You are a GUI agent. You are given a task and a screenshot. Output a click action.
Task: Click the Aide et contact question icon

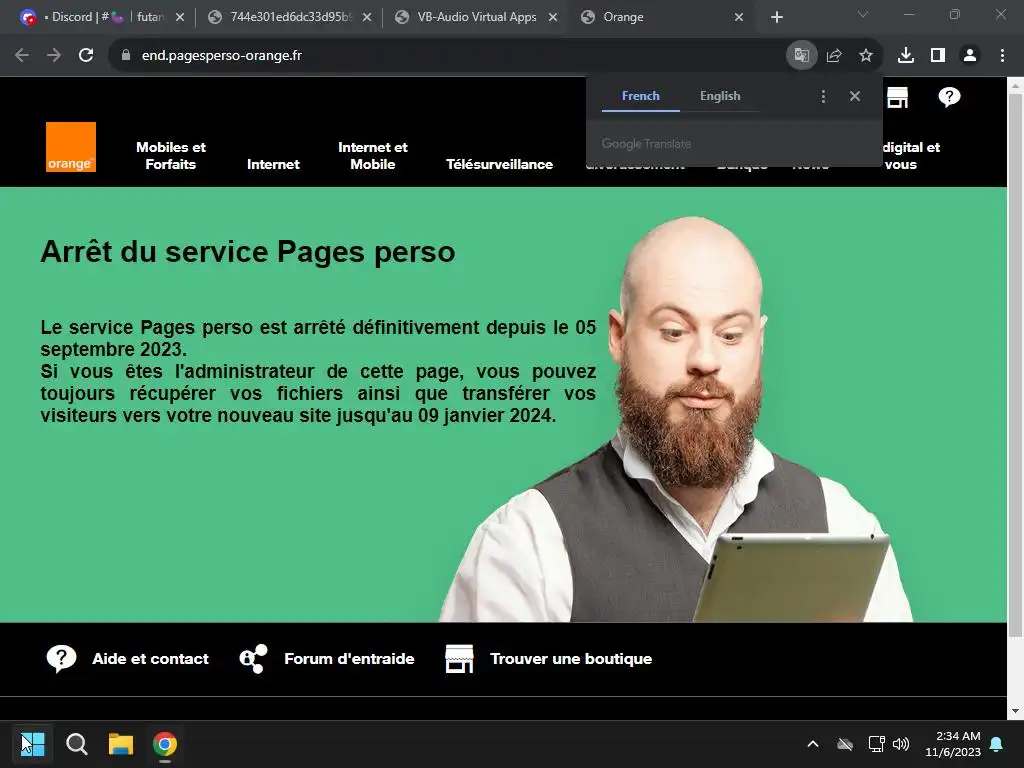click(61, 659)
